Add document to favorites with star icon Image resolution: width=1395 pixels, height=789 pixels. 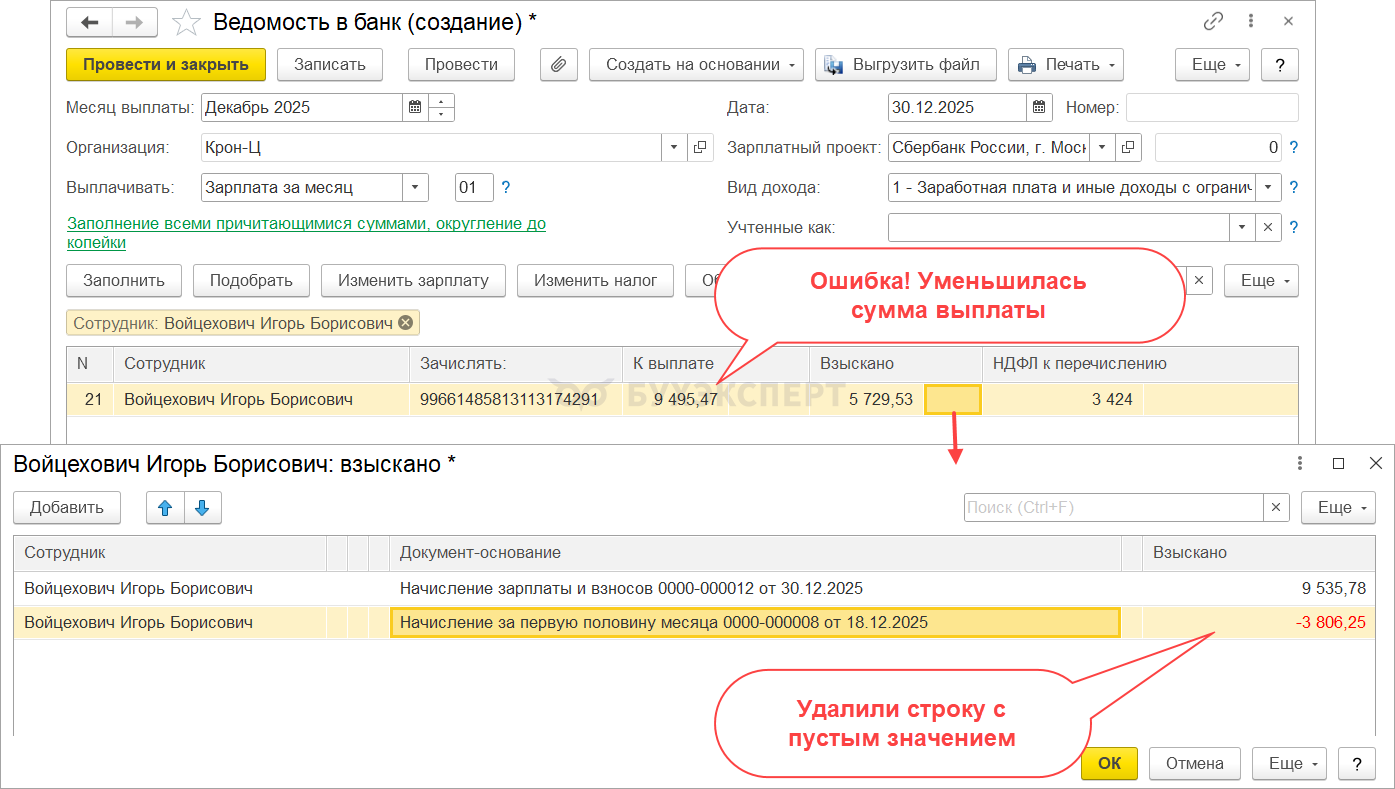(x=185, y=22)
